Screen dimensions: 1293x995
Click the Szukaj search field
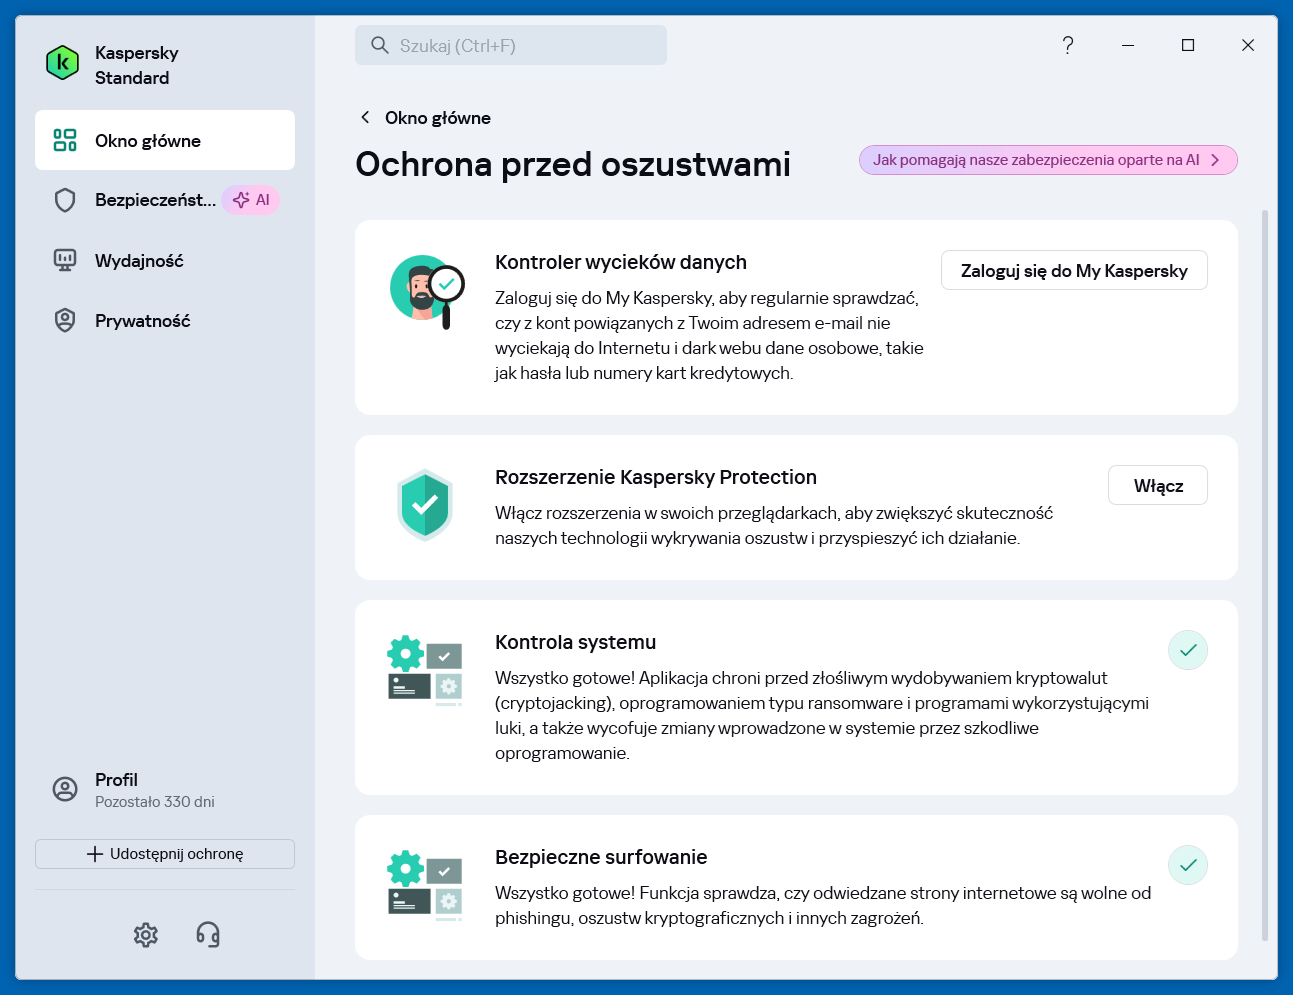click(x=511, y=45)
